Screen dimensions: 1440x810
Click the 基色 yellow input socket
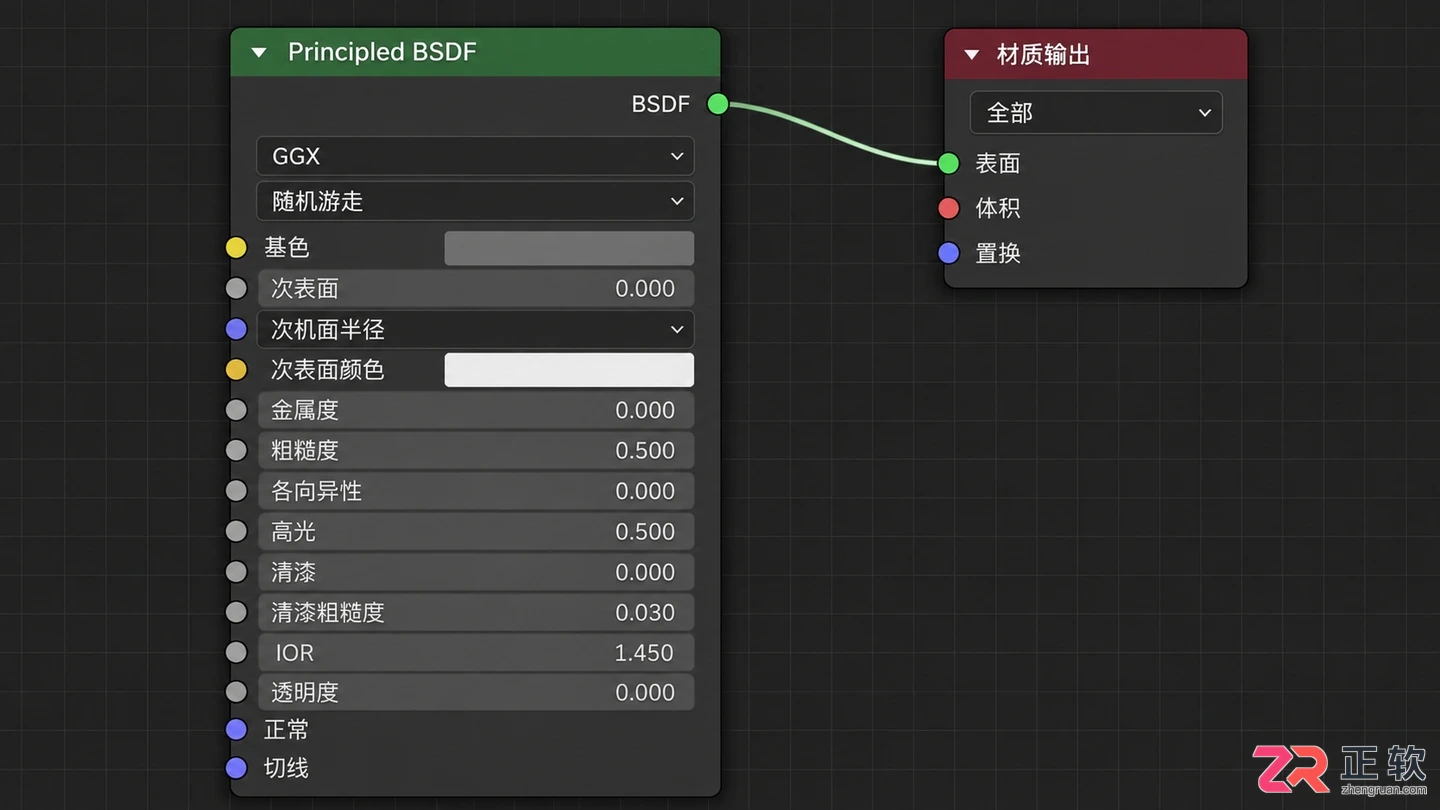236,248
